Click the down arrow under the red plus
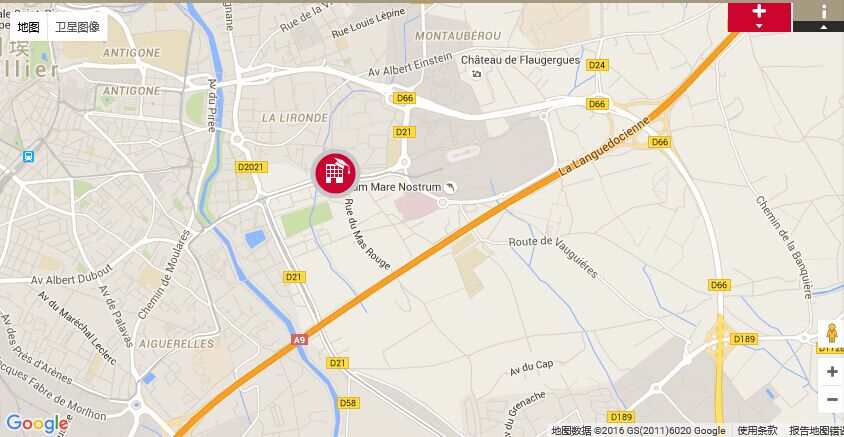 tap(759, 26)
